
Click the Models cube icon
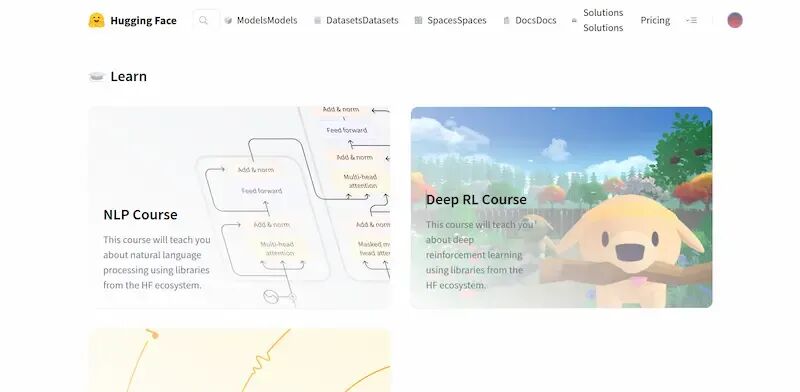(x=228, y=20)
